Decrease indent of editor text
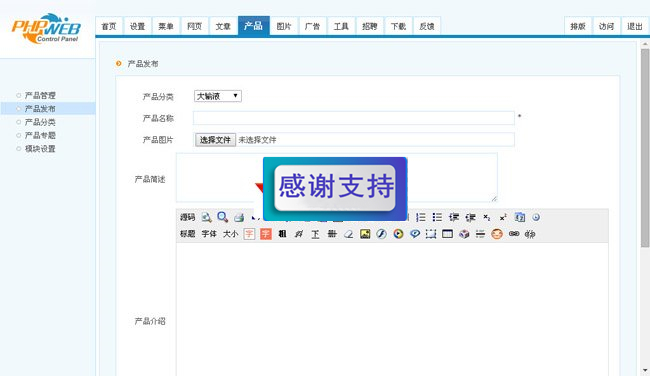The width and height of the screenshot is (650, 376). (470, 217)
